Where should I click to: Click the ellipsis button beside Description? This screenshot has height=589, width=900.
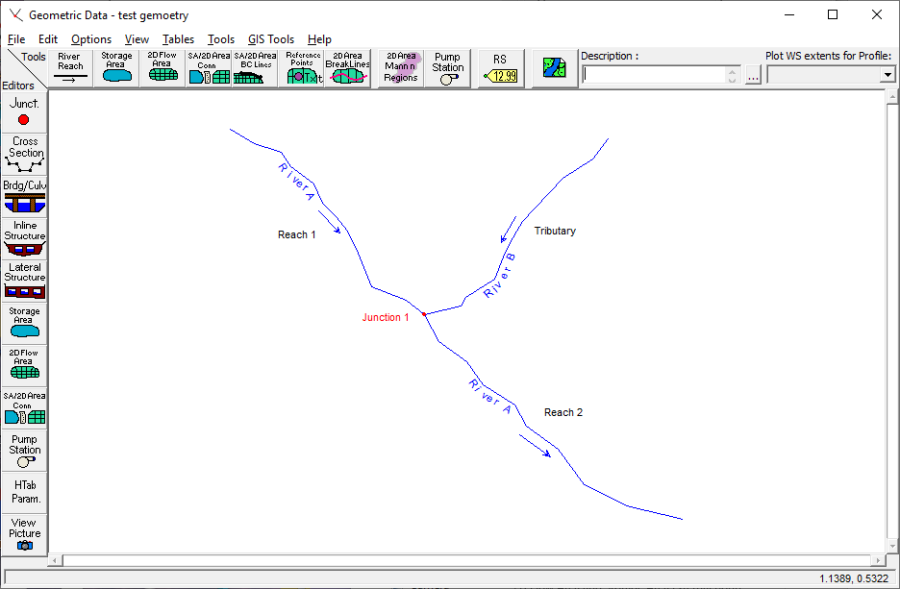(753, 75)
